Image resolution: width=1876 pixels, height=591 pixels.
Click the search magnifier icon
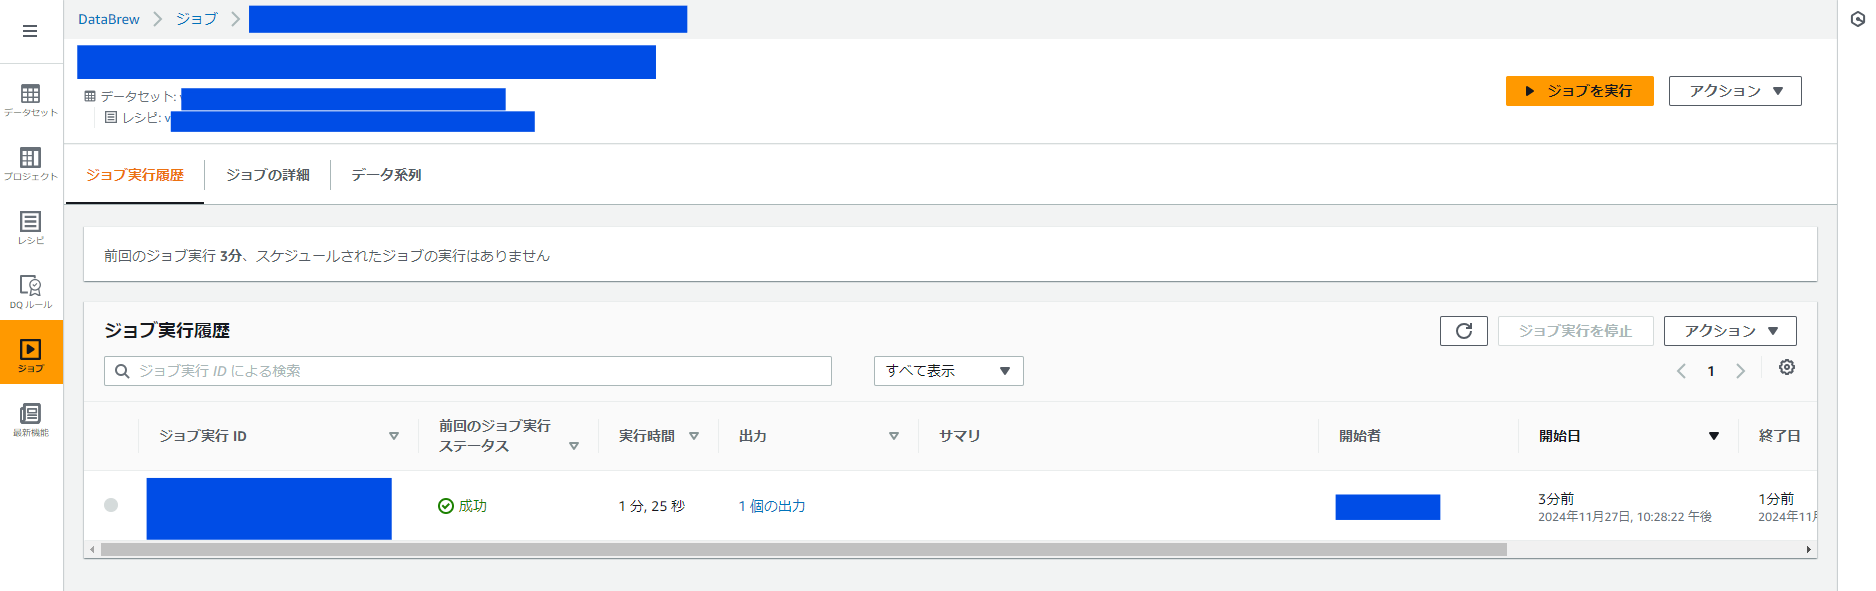pyautogui.click(x=122, y=371)
